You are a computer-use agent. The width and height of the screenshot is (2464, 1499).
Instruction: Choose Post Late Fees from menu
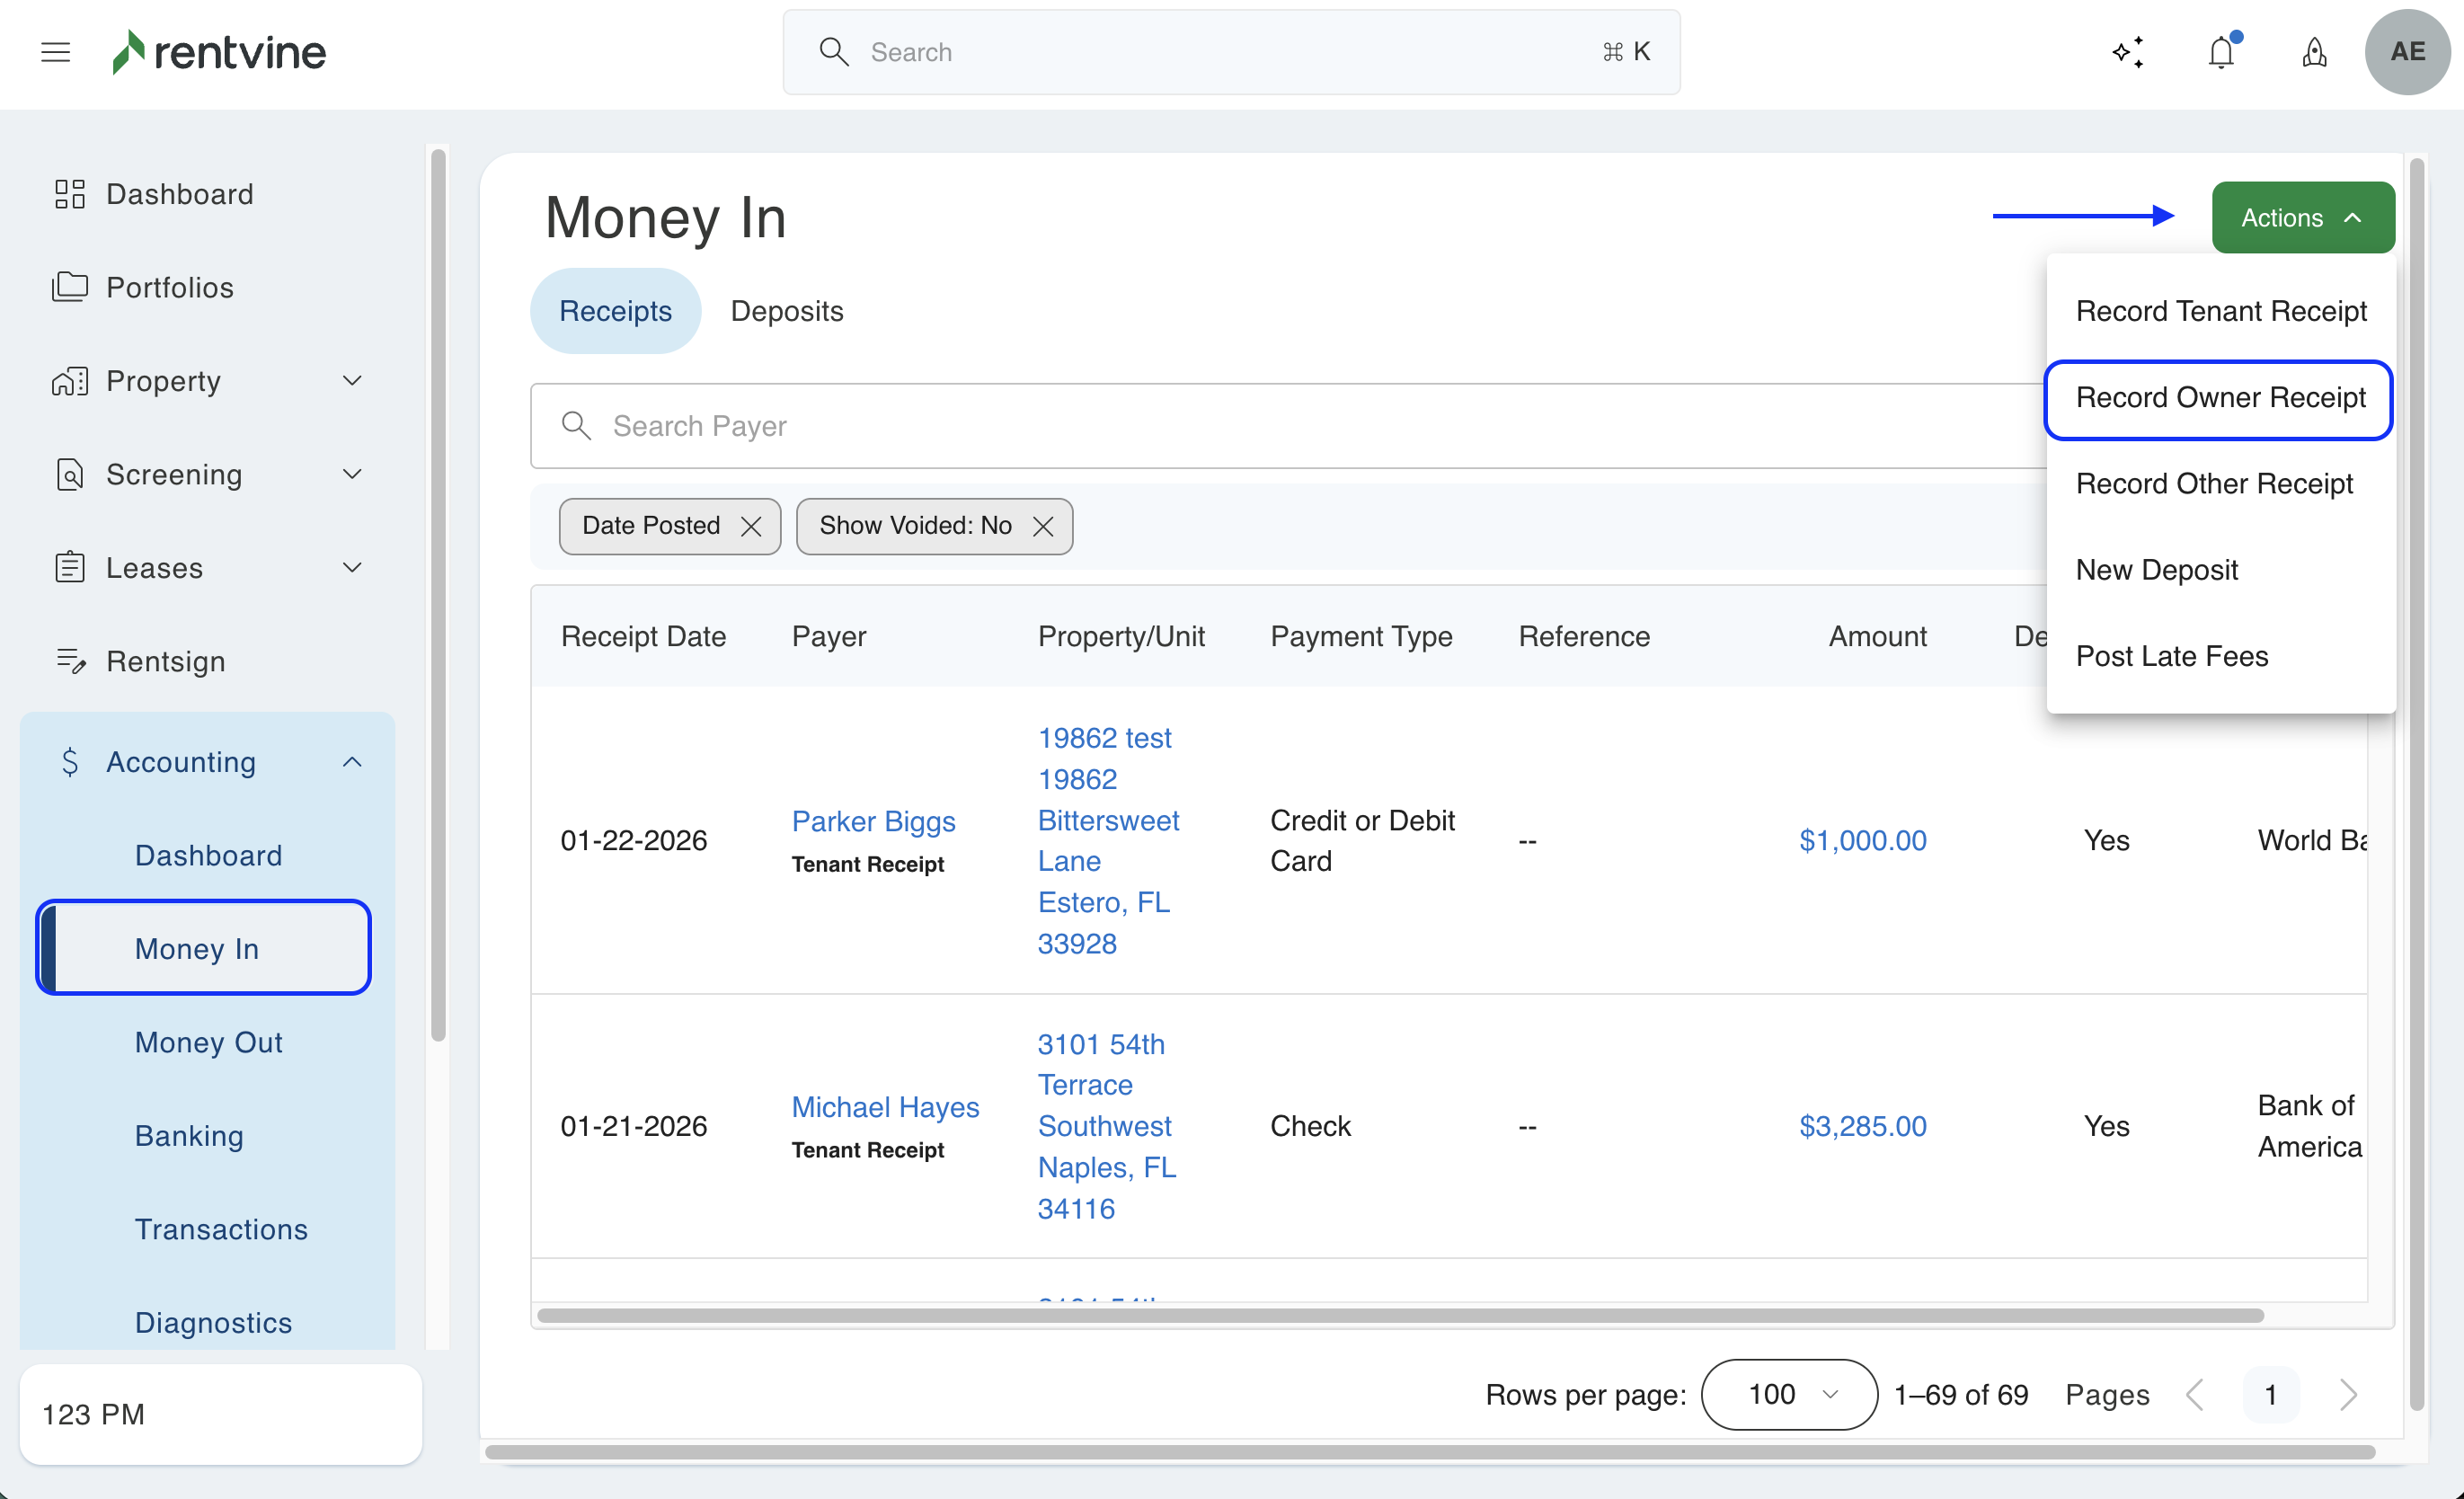click(2172, 656)
